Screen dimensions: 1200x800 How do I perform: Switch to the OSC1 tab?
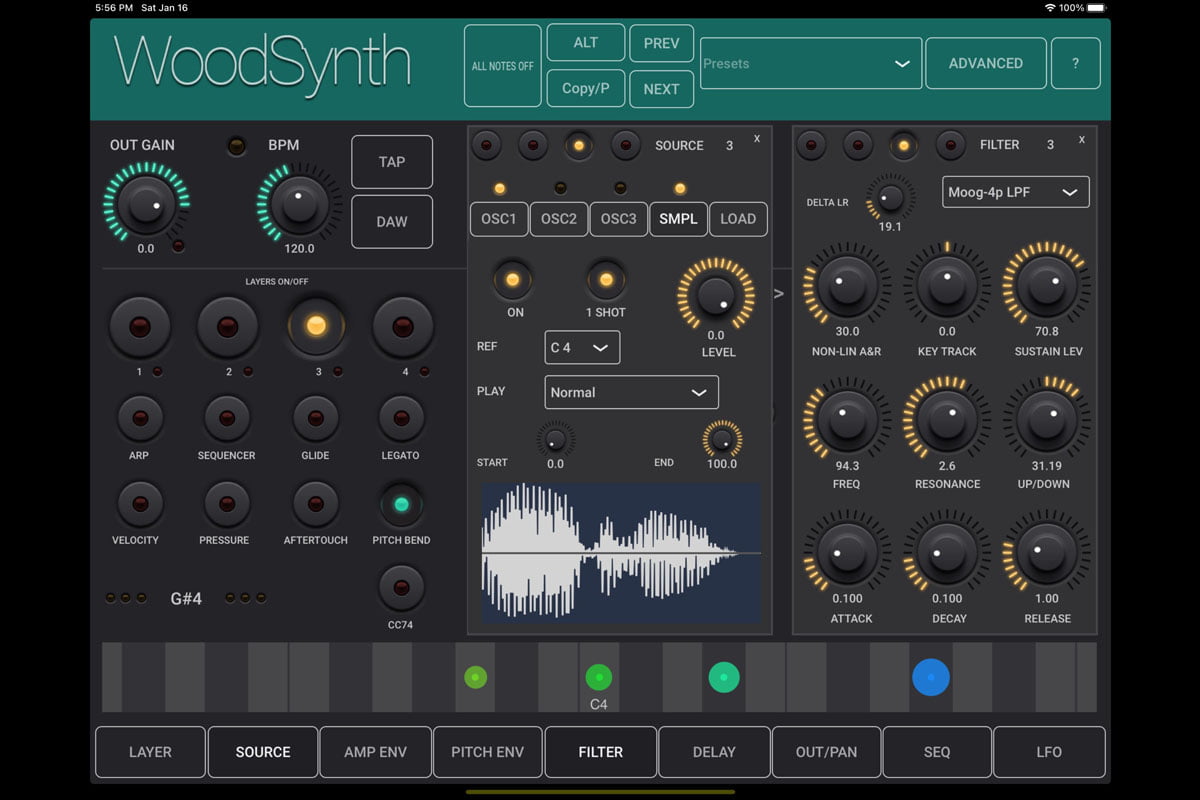pyautogui.click(x=499, y=219)
